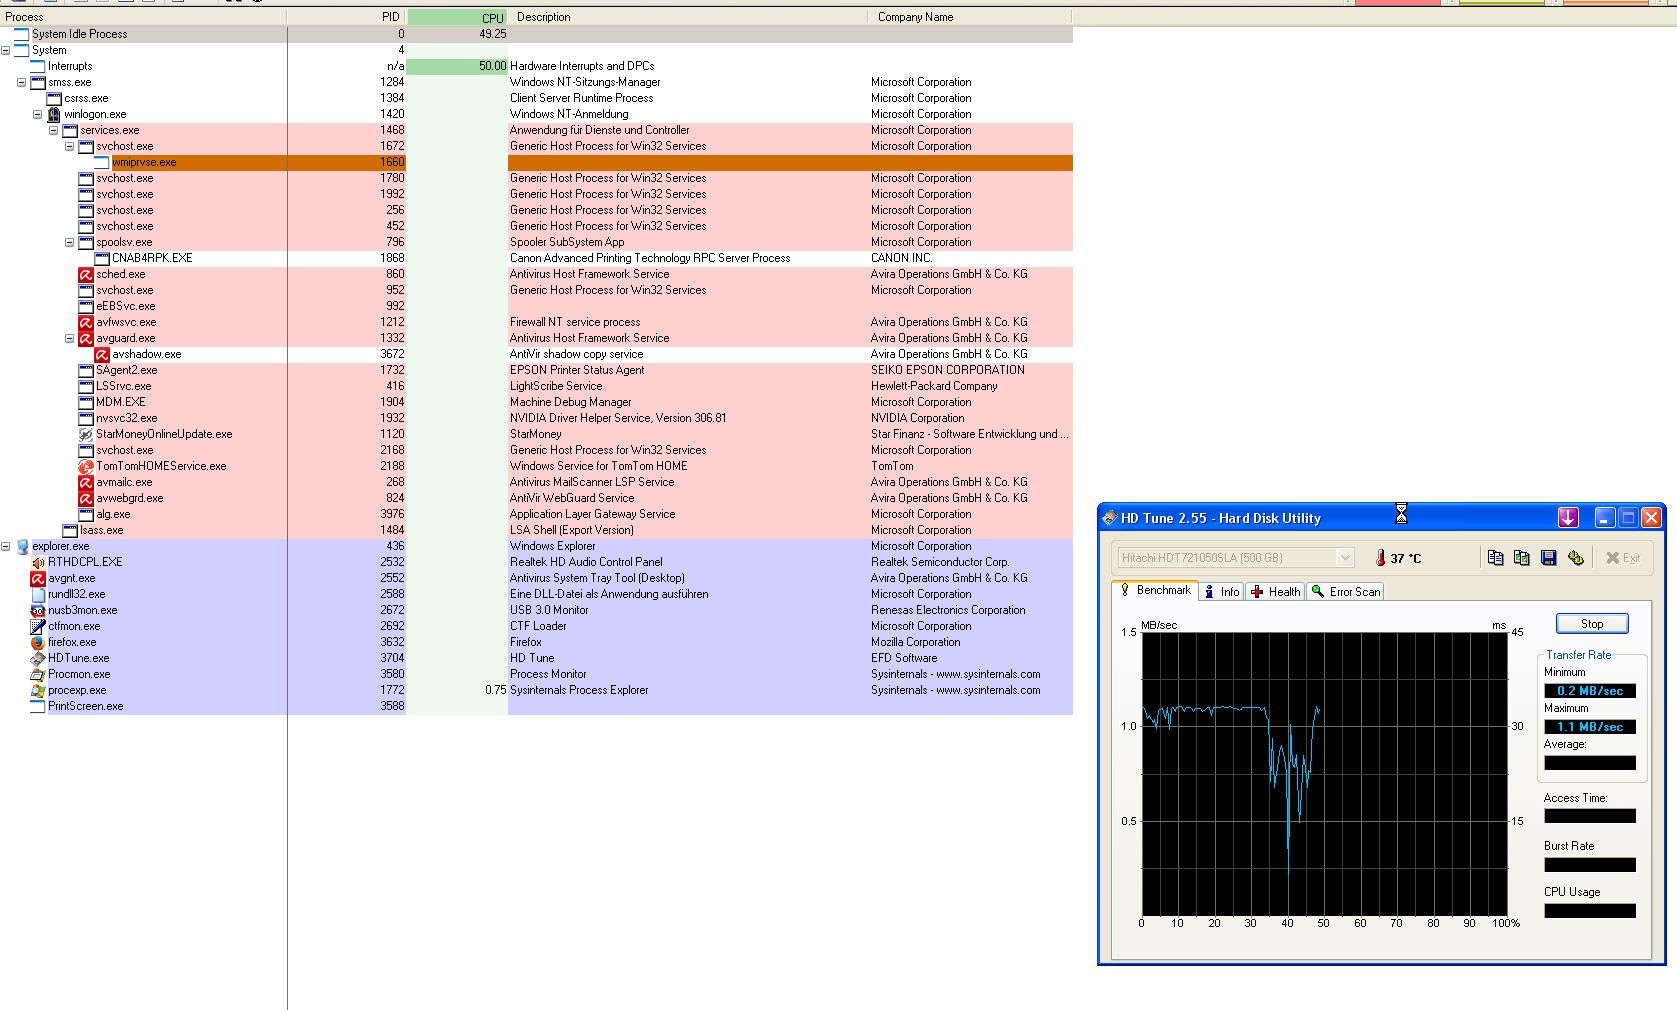Switch to the Benchmark tab in HD Tune
Image resolution: width=1677 pixels, height=1010 pixels.
[1155, 590]
